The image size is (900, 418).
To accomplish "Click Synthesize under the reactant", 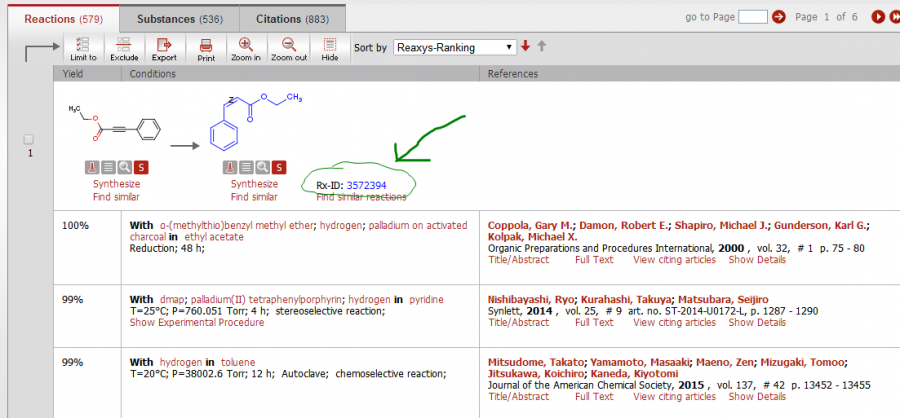I will [117, 184].
